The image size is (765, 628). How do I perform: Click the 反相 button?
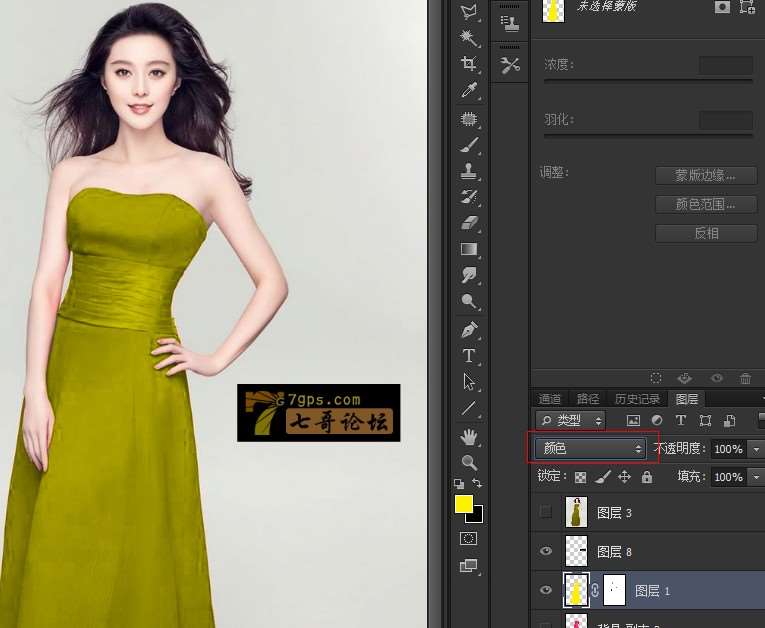point(706,233)
